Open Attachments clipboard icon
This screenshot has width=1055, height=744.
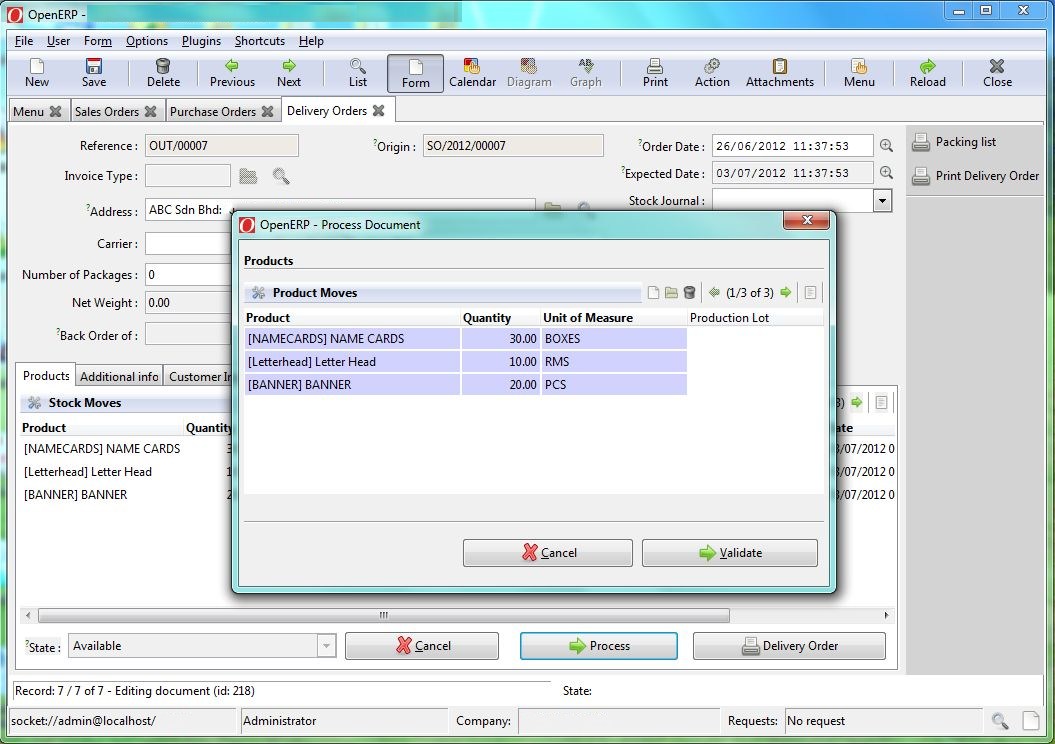[x=780, y=66]
